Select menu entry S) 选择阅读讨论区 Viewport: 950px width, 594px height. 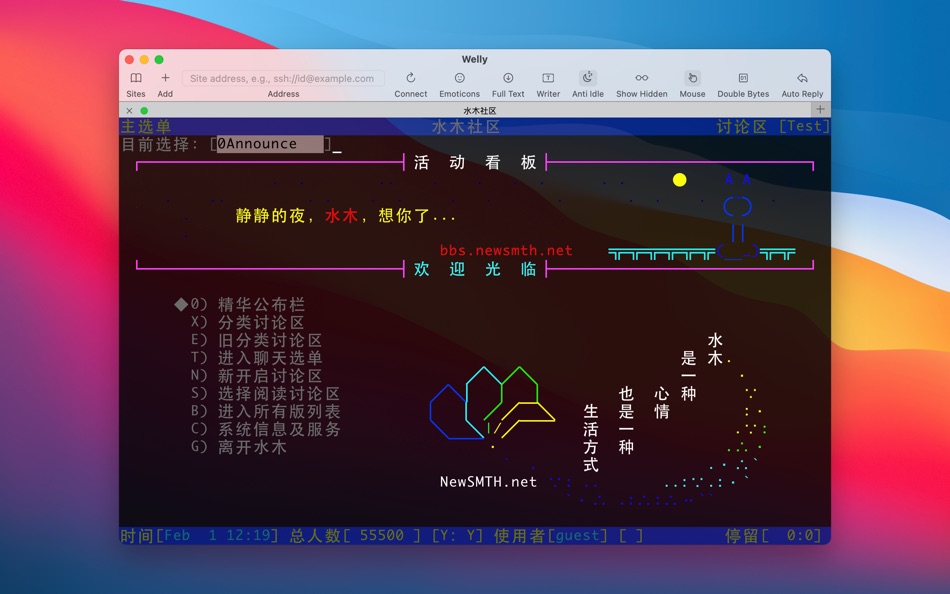(x=265, y=393)
